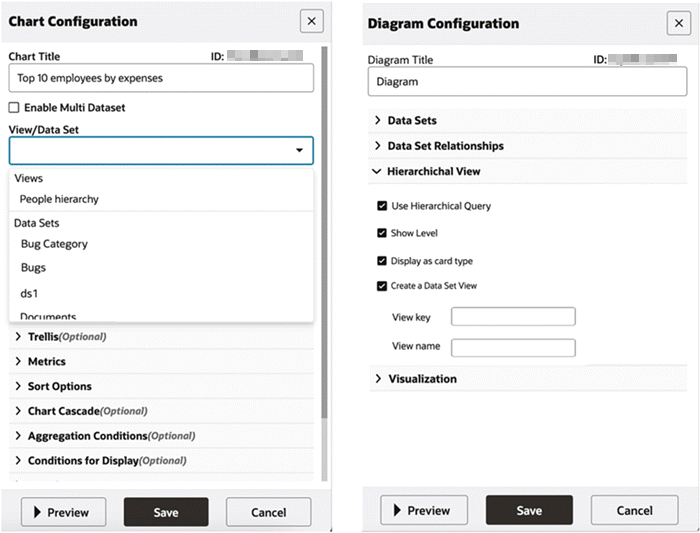Select People hierarchy from the Views list
The image size is (700, 533).
[x=59, y=199]
